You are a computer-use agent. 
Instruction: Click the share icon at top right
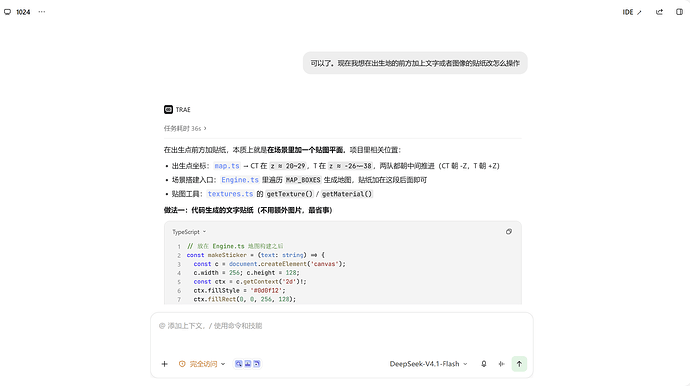(659, 12)
